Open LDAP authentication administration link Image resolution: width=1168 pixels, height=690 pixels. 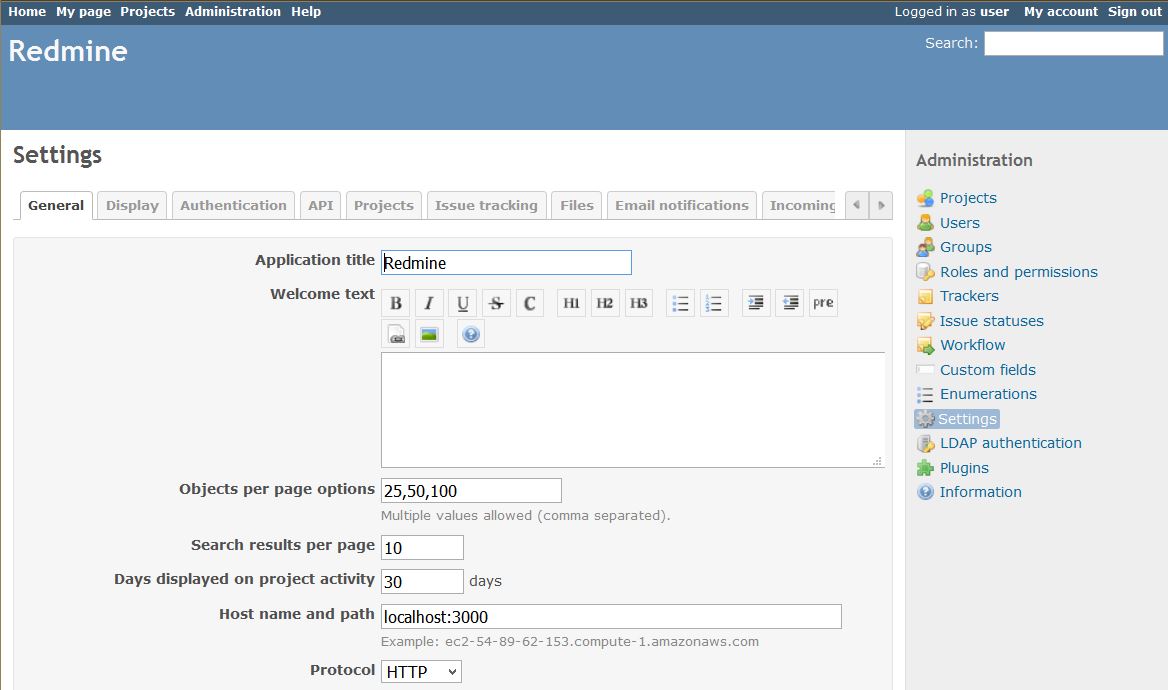1010,443
